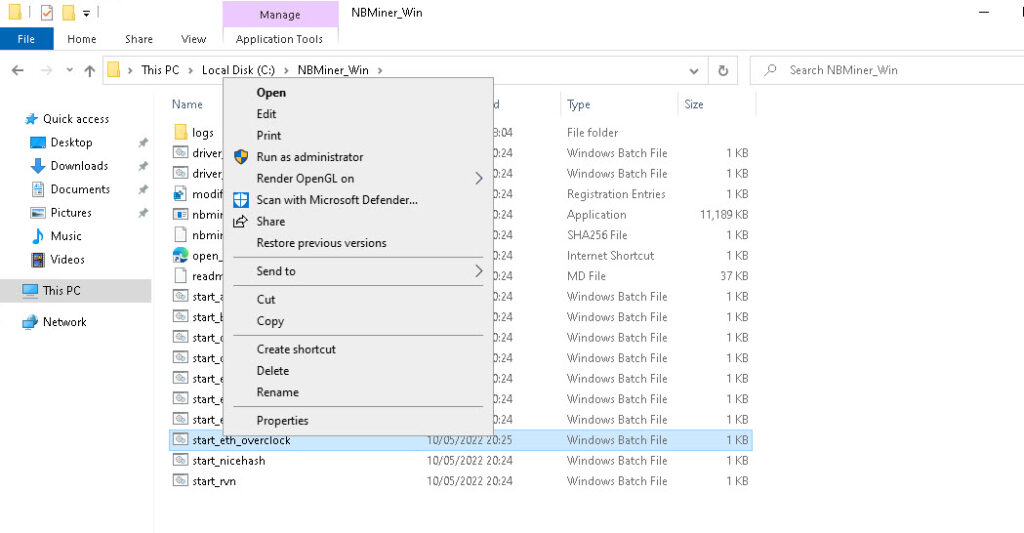Viewport: 1024px width, 533px height.
Task: Click the Manage contextual tab
Action: [280, 14]
